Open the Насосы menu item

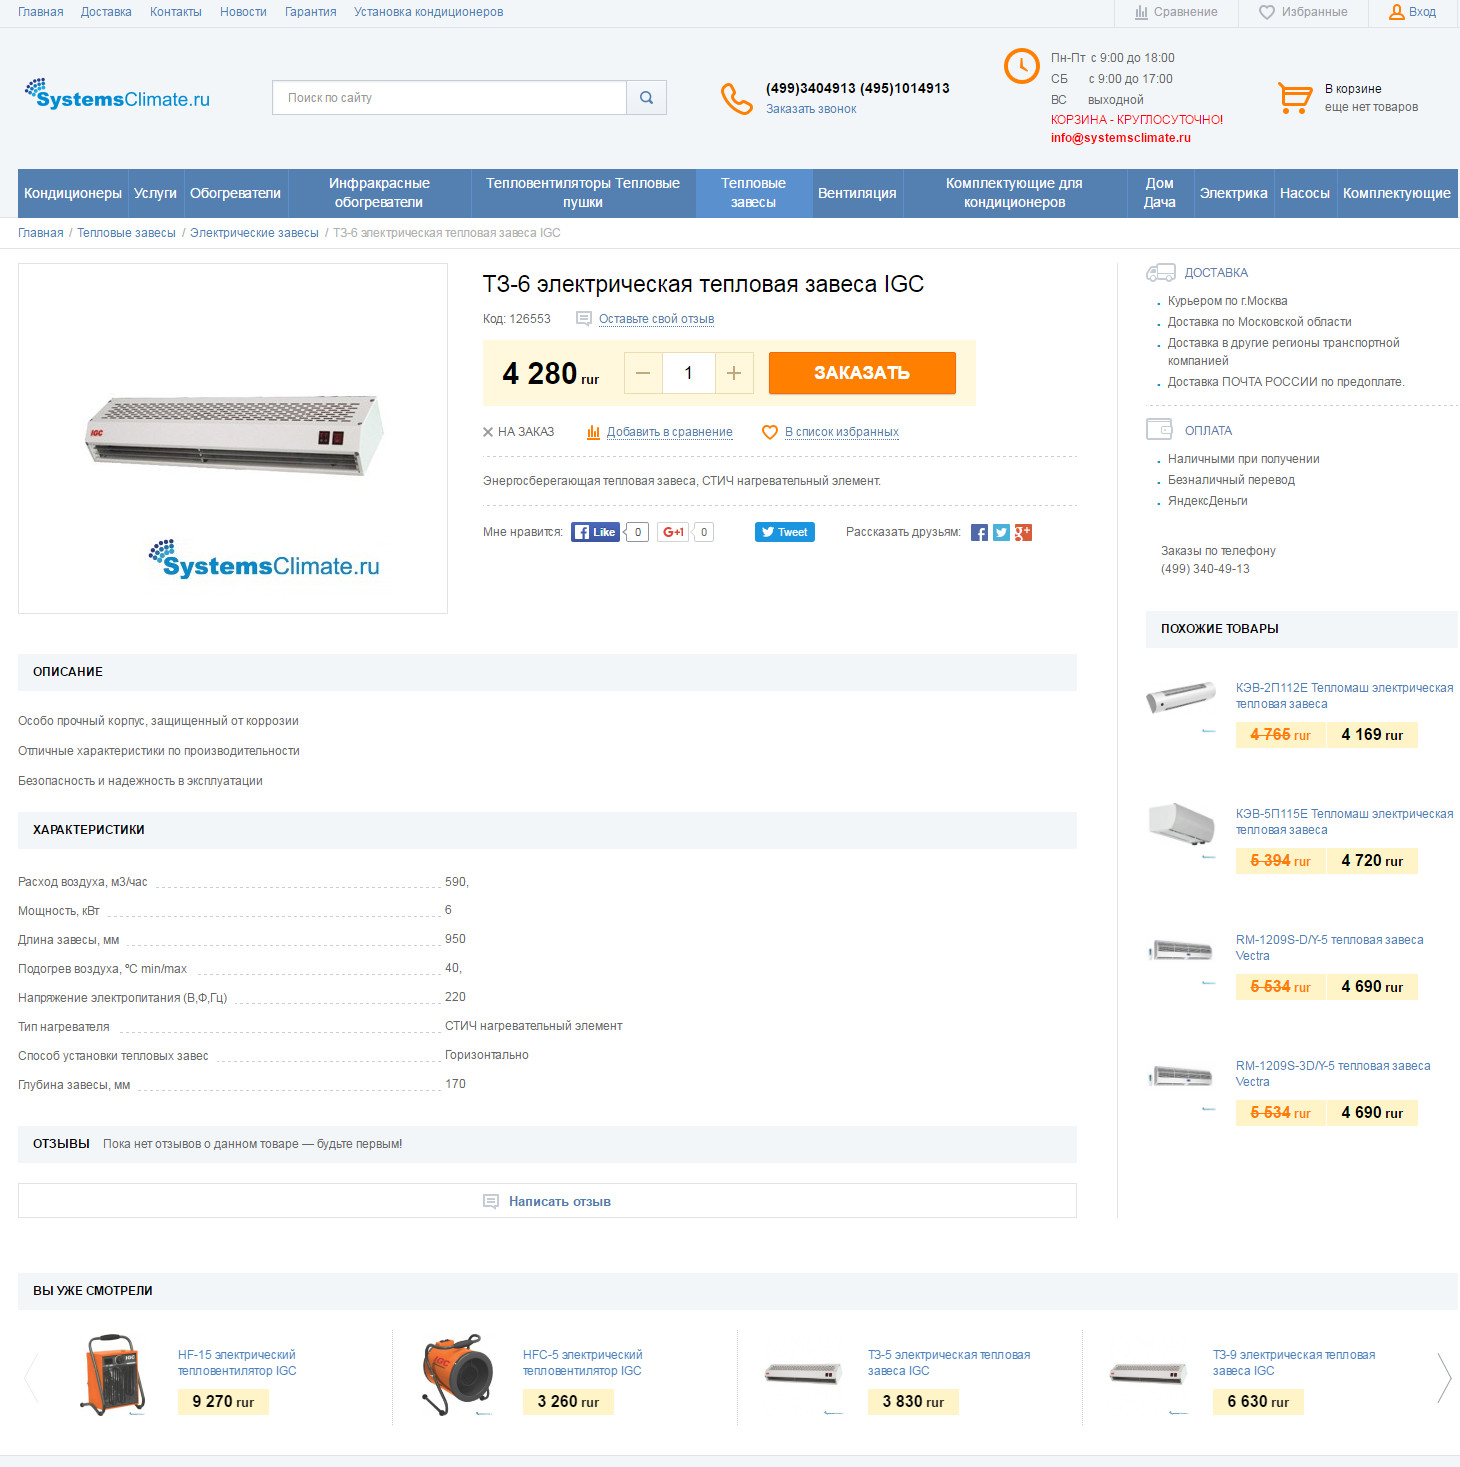[1305, 193]
